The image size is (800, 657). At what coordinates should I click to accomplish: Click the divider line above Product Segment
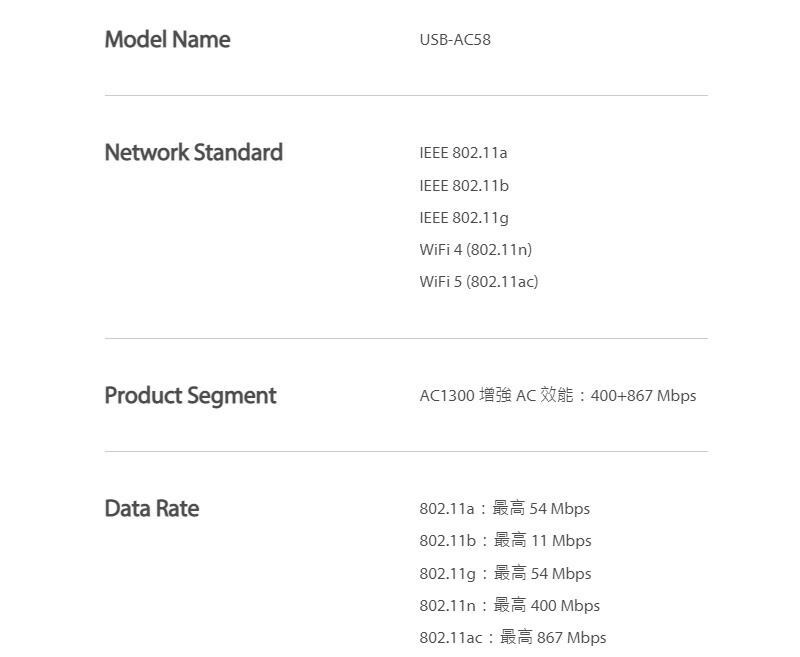pyautogui.click(x=406, y=339)
